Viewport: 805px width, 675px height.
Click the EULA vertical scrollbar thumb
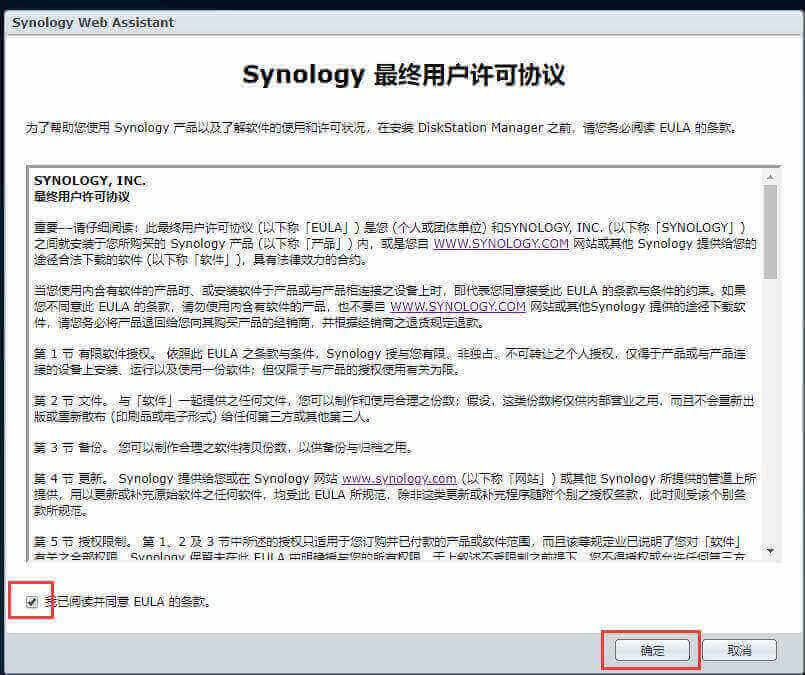pos(770,230)
